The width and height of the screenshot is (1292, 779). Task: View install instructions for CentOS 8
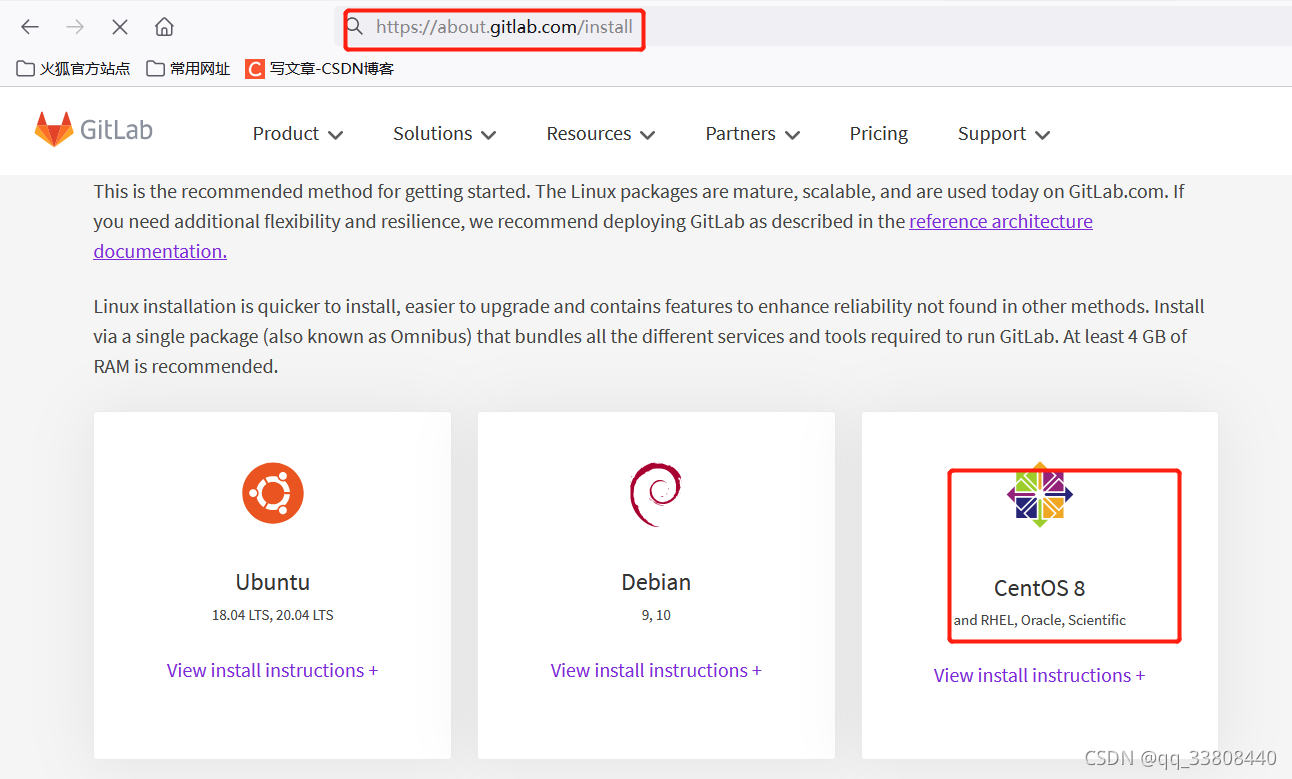pyautogui.click(x=1040, y=675)
